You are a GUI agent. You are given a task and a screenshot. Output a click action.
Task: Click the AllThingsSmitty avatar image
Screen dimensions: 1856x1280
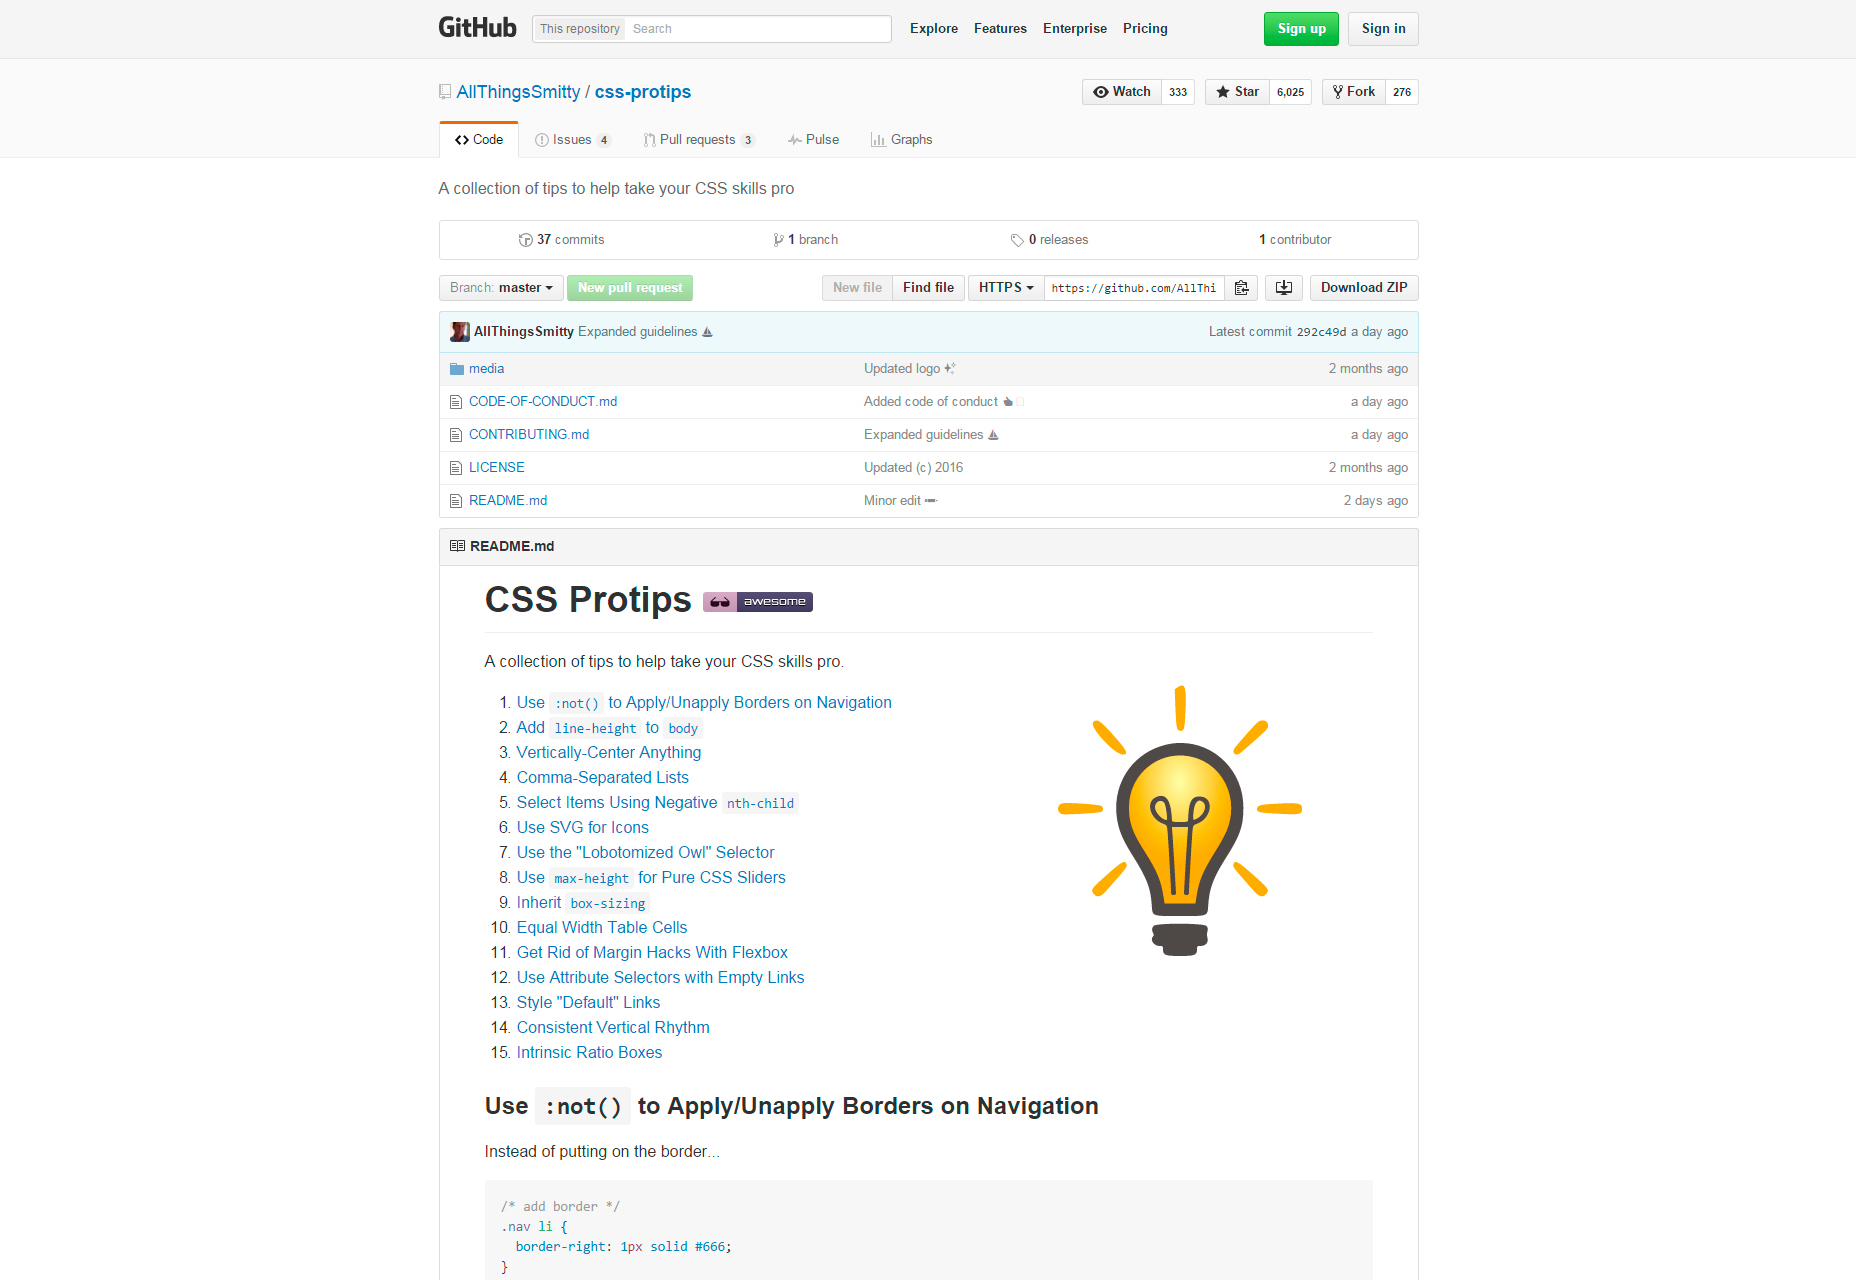(460, 332)
